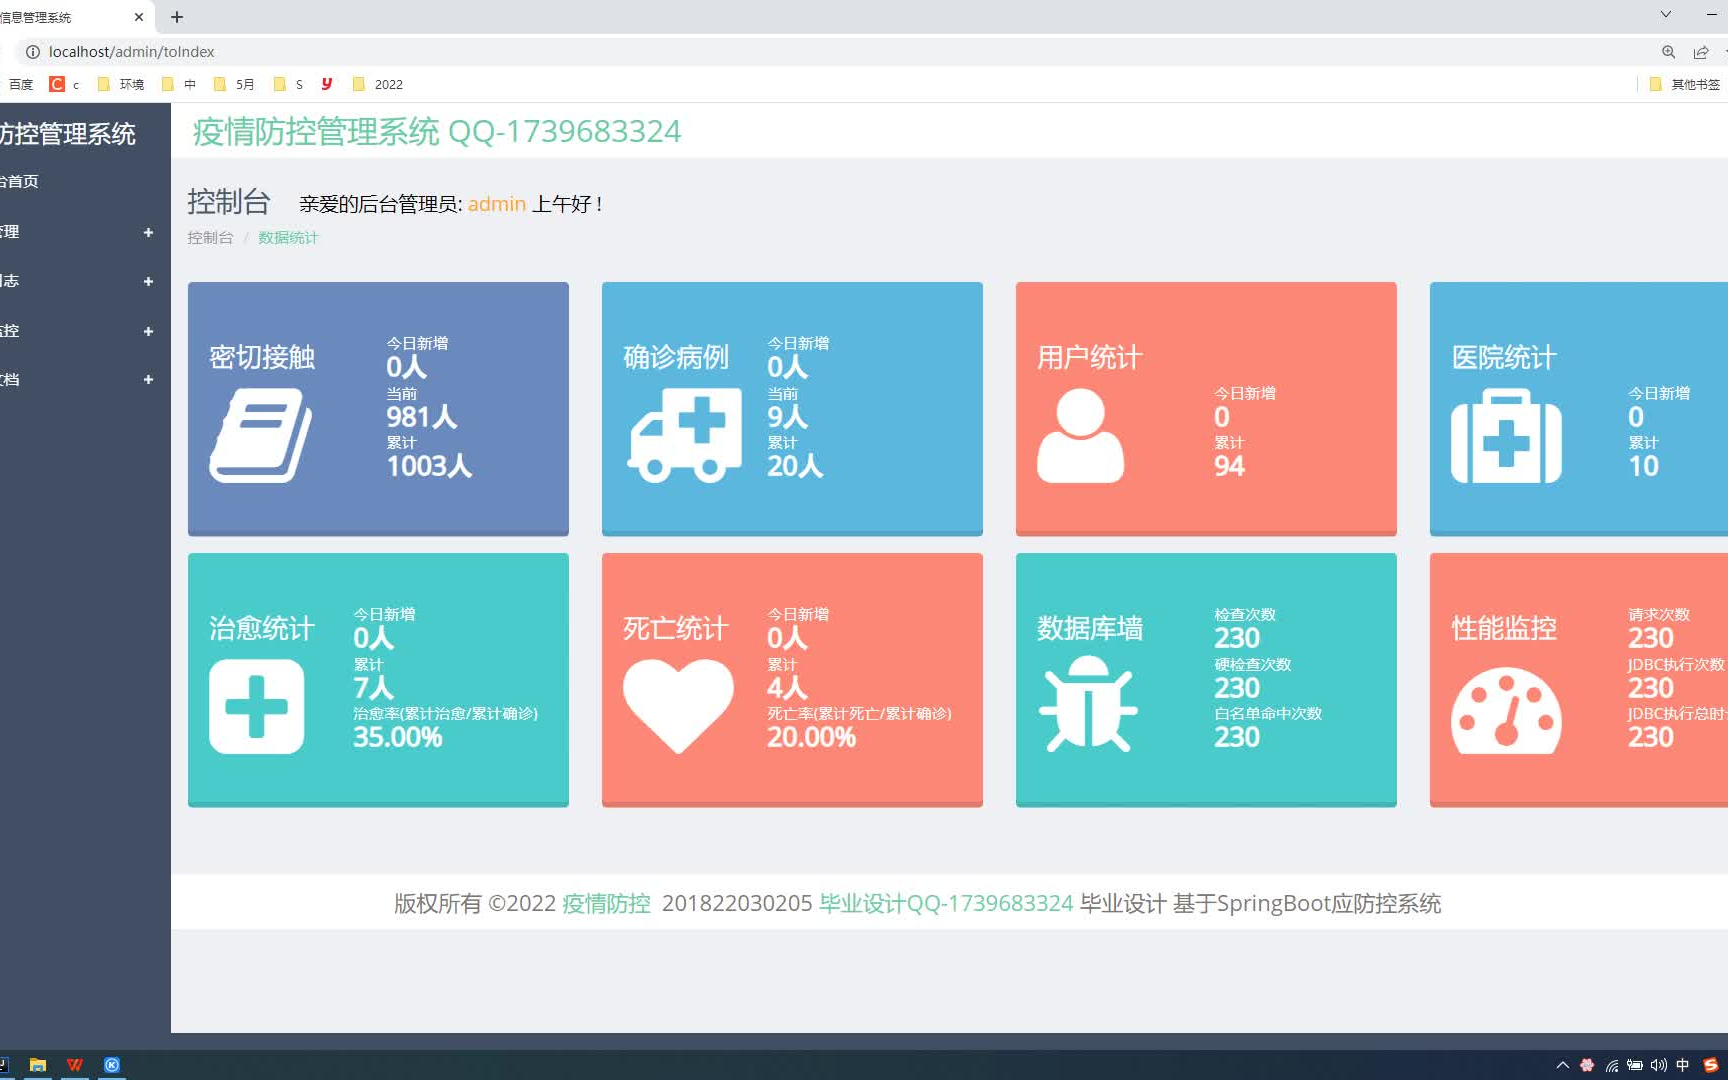Open a new browser tab with plus button
This screenshot has height=1080, width=1728.
tap(177, 17)
